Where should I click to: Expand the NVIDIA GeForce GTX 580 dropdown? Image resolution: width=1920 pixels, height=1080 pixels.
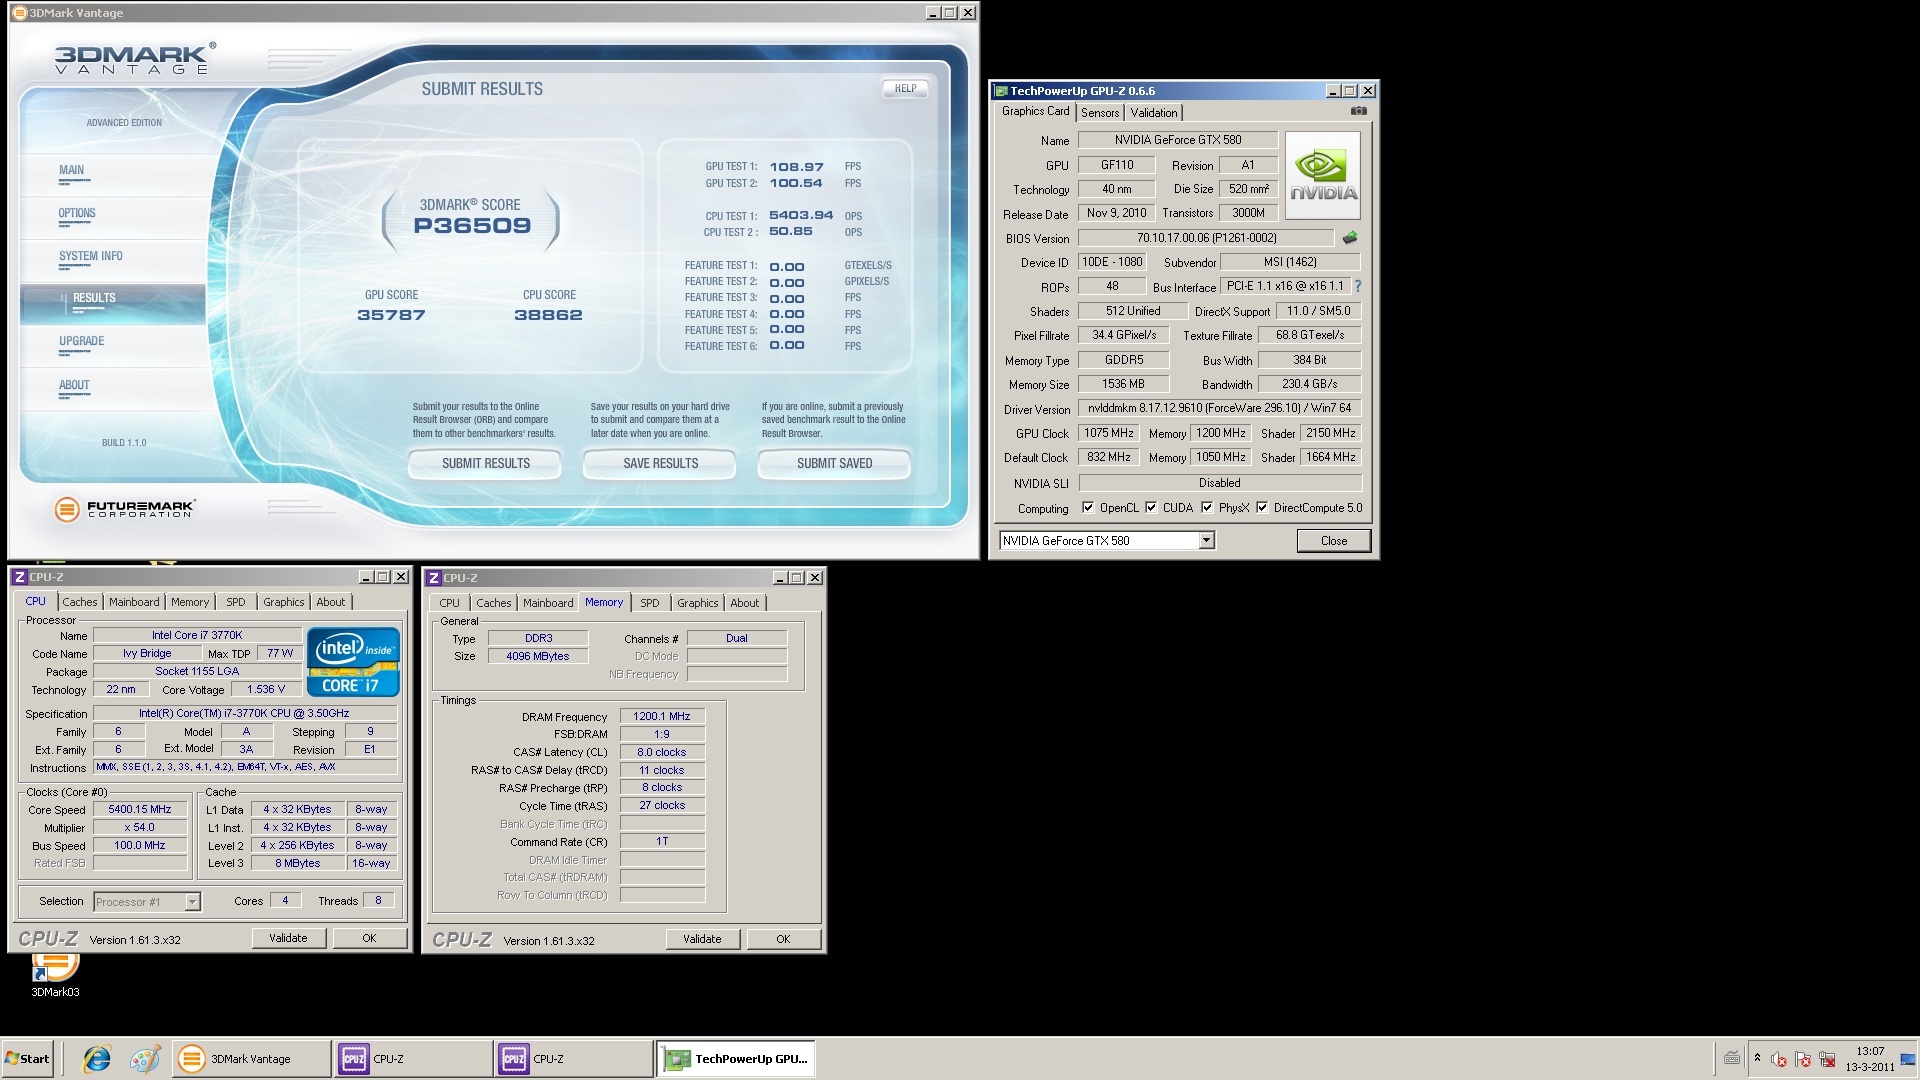click(1206, 541)
